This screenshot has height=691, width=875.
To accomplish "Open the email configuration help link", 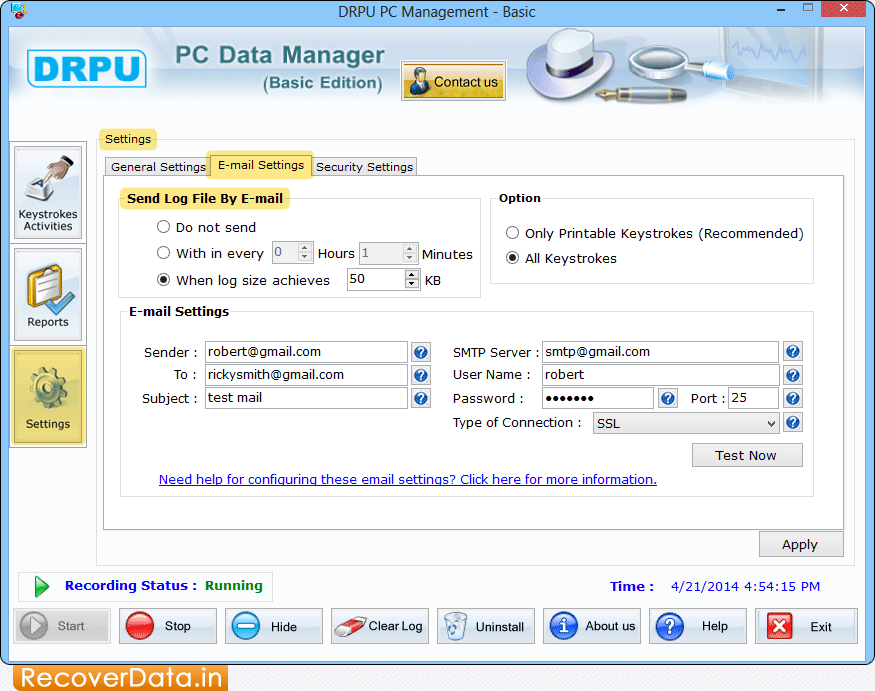I will click(407, 479).
